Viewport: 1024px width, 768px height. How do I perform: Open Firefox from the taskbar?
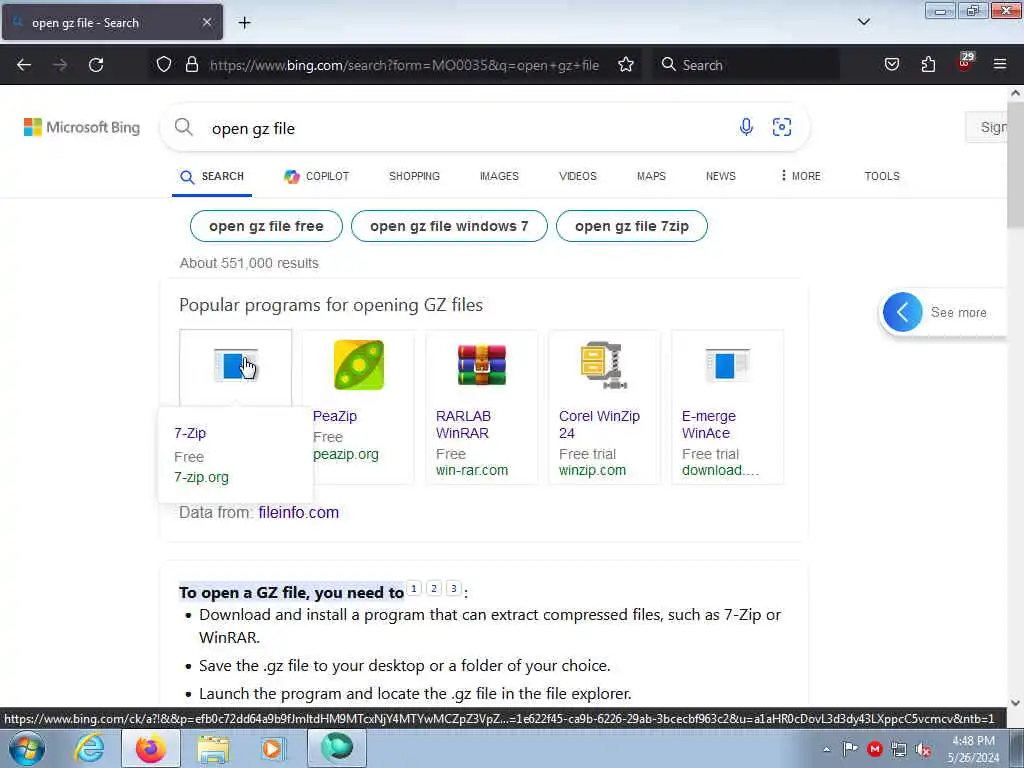[x=151, y=748]
